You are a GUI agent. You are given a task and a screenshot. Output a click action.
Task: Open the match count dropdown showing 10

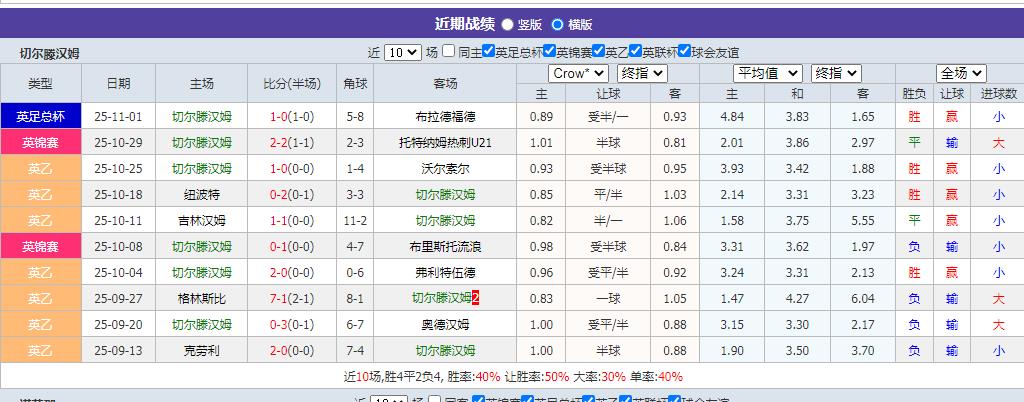click(403, 53)
